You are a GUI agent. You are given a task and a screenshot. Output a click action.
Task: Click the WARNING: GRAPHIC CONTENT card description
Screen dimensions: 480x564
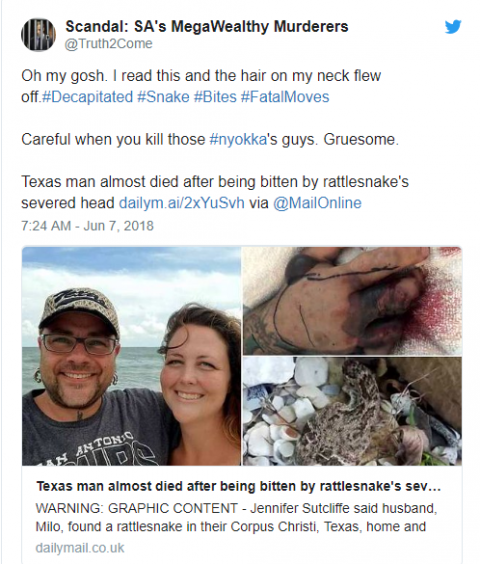tap(236, 517)
